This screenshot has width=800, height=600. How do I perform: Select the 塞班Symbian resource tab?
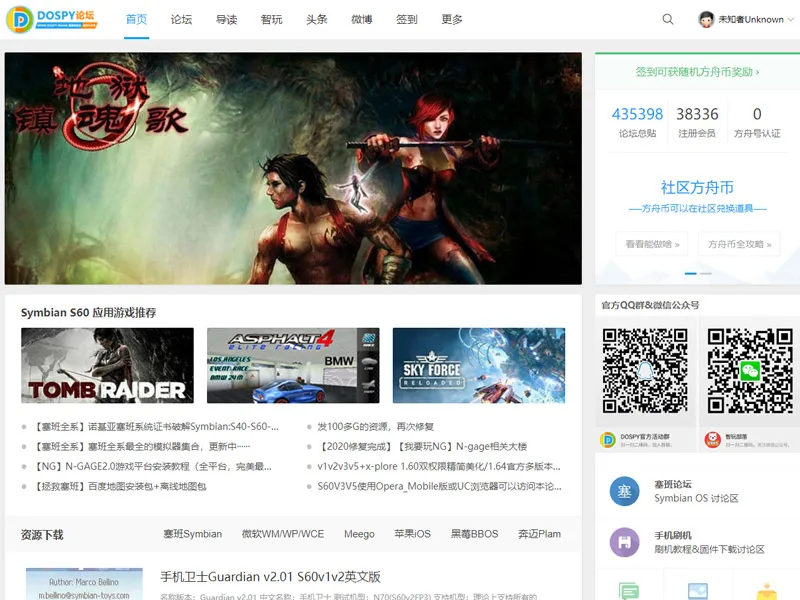pyautogui.click(x=192, y=534)
